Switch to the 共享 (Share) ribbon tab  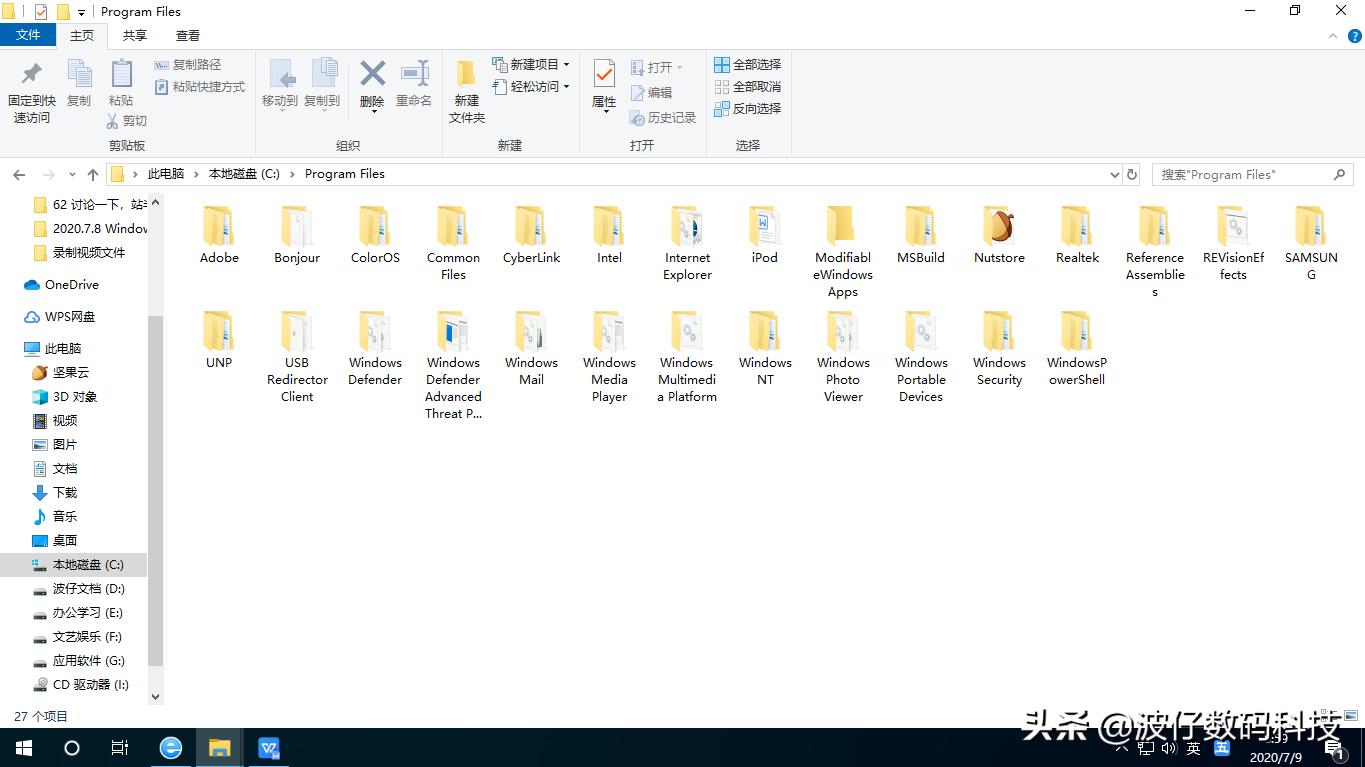pos(133,35)
